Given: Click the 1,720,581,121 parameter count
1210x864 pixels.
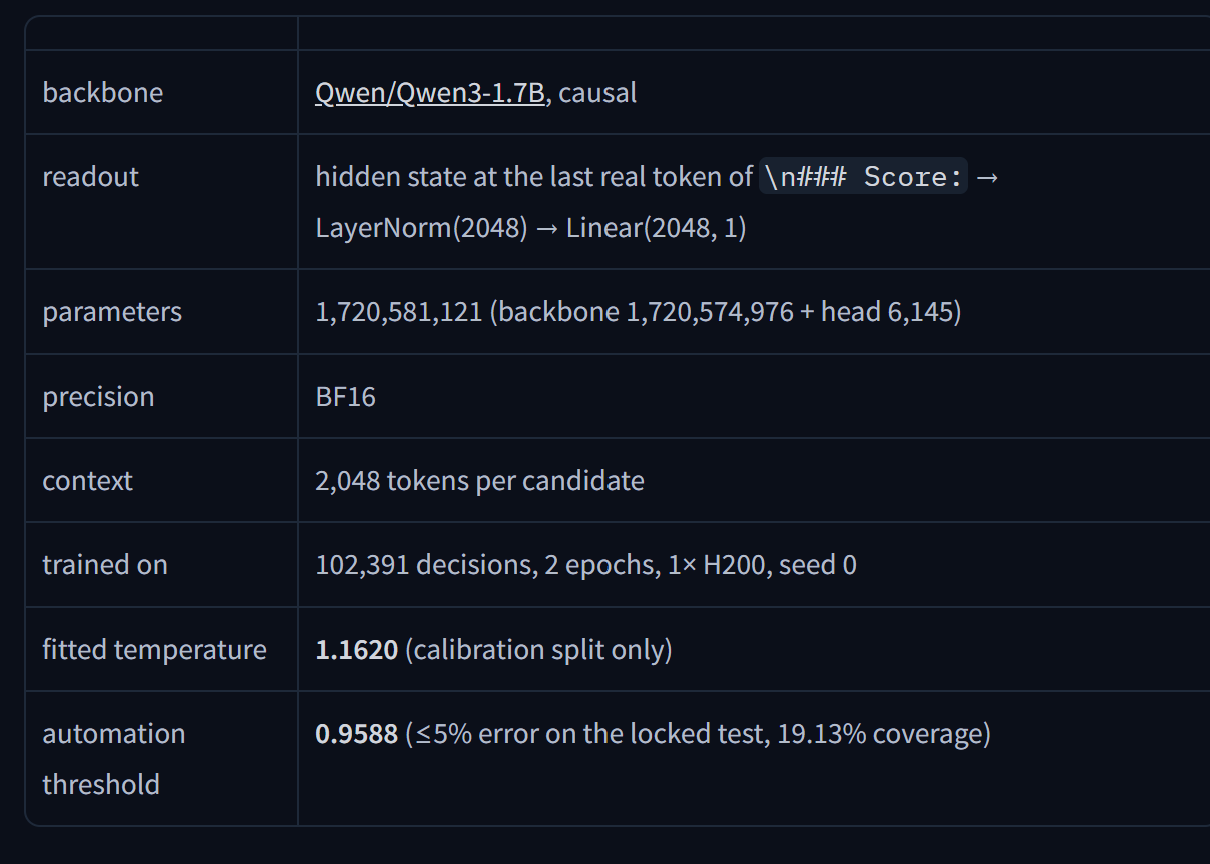Looking at the screenshot, I should point(399,312).
